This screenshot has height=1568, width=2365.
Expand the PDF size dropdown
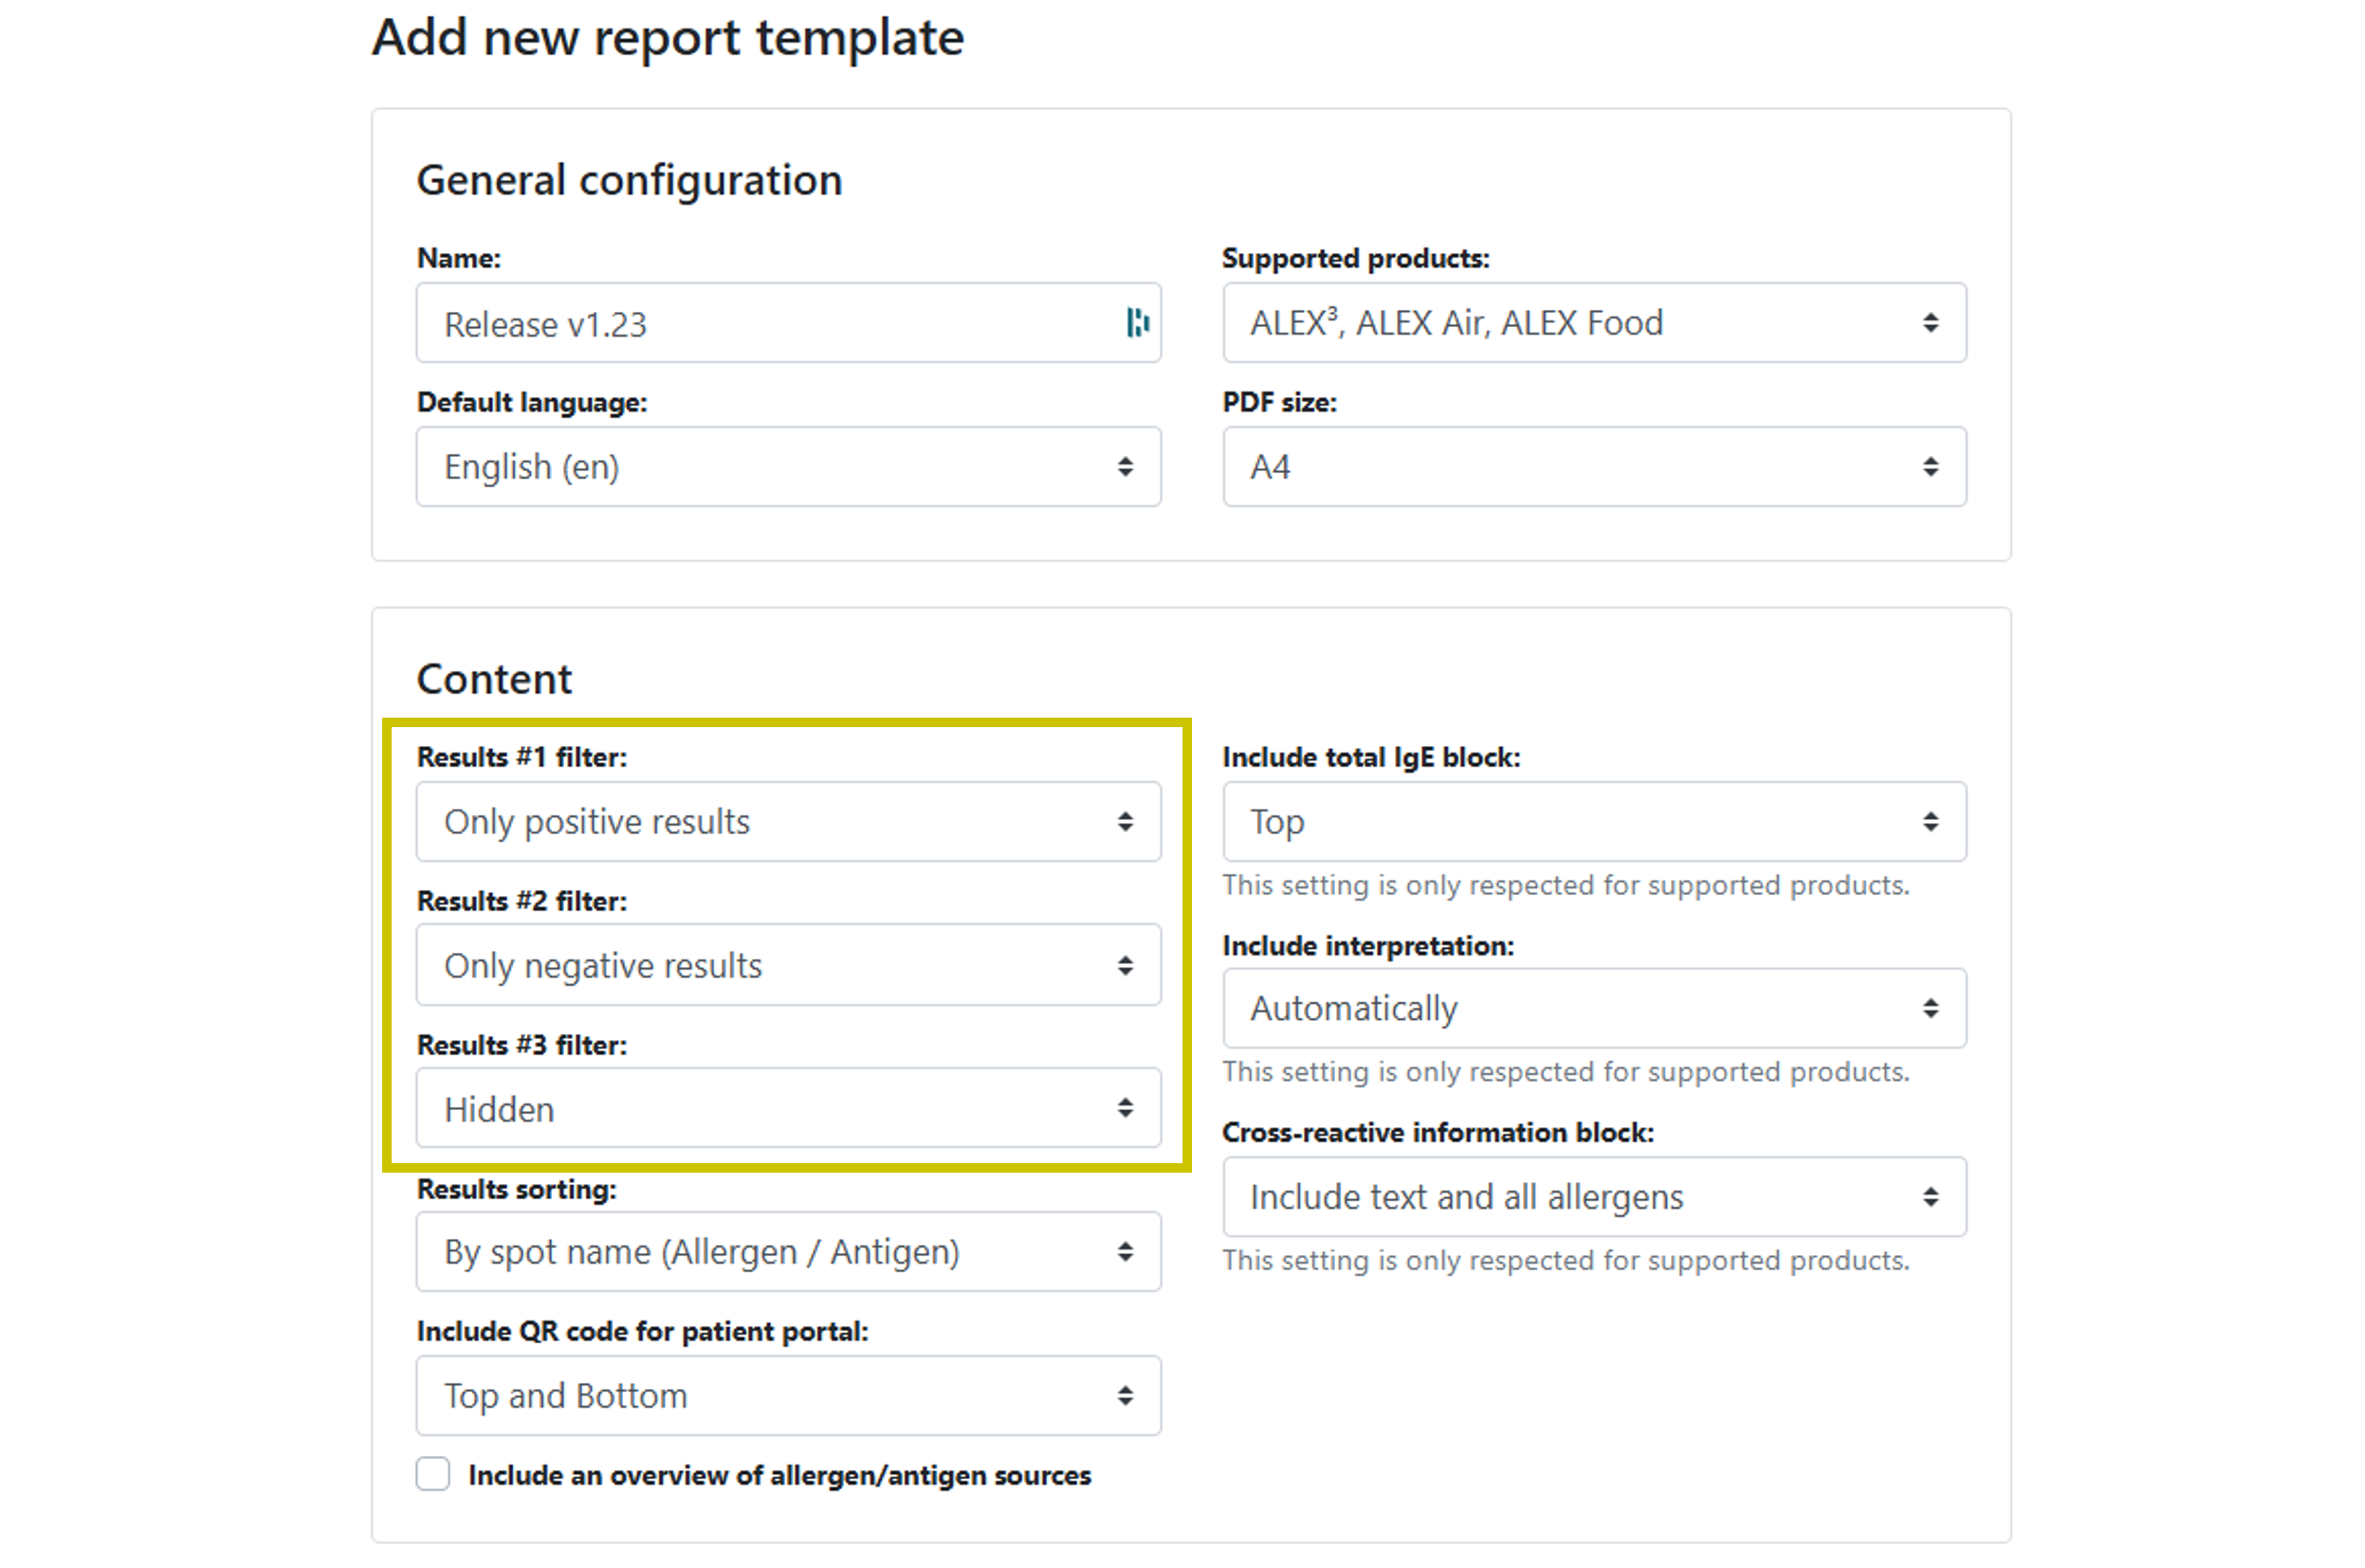(x=1592, y=467)
